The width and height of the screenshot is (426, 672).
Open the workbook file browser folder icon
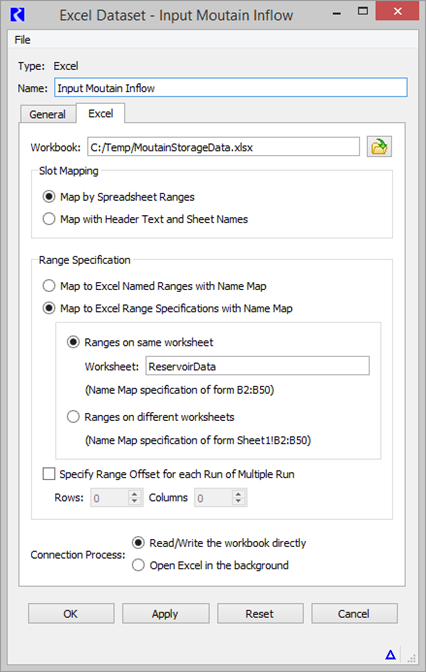click(379, 147)
